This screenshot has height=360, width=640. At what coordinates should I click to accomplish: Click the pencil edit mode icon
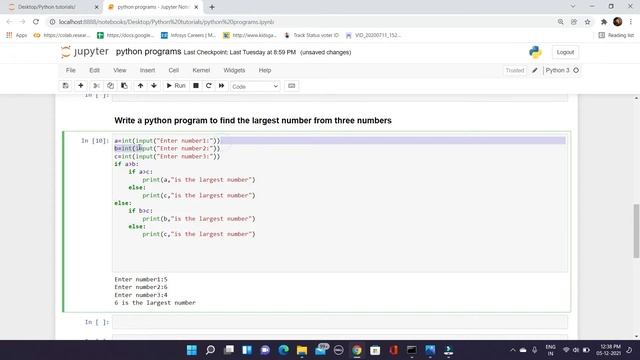[535, 70]
